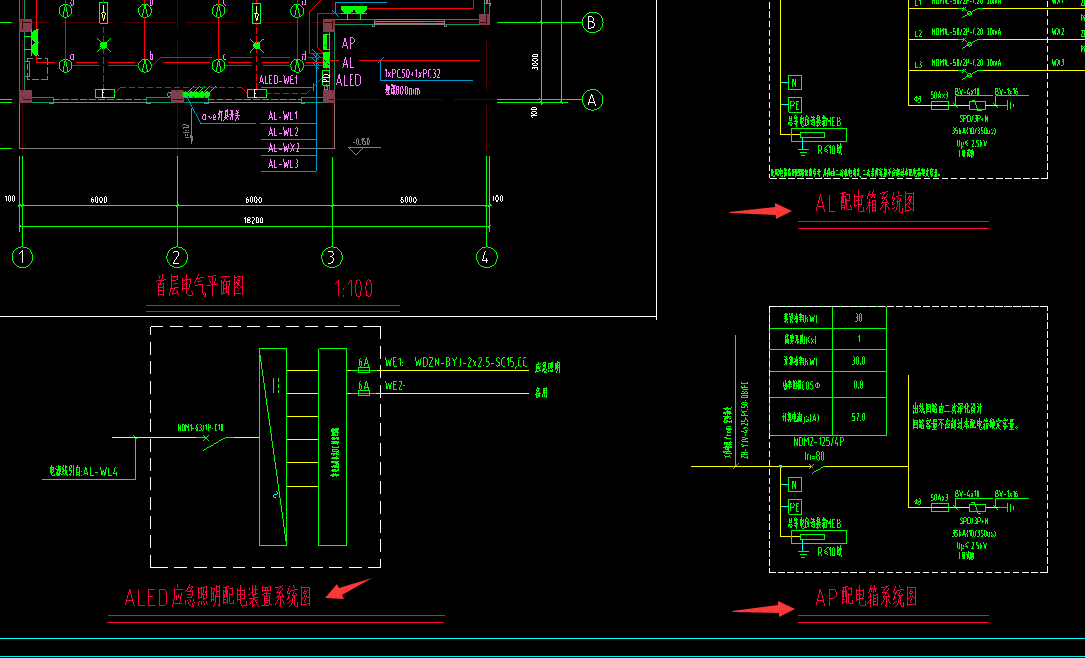Click table value 30.0 in AP diagram
Viewport: 1085px width, 658px height.
tap(859, 360)
